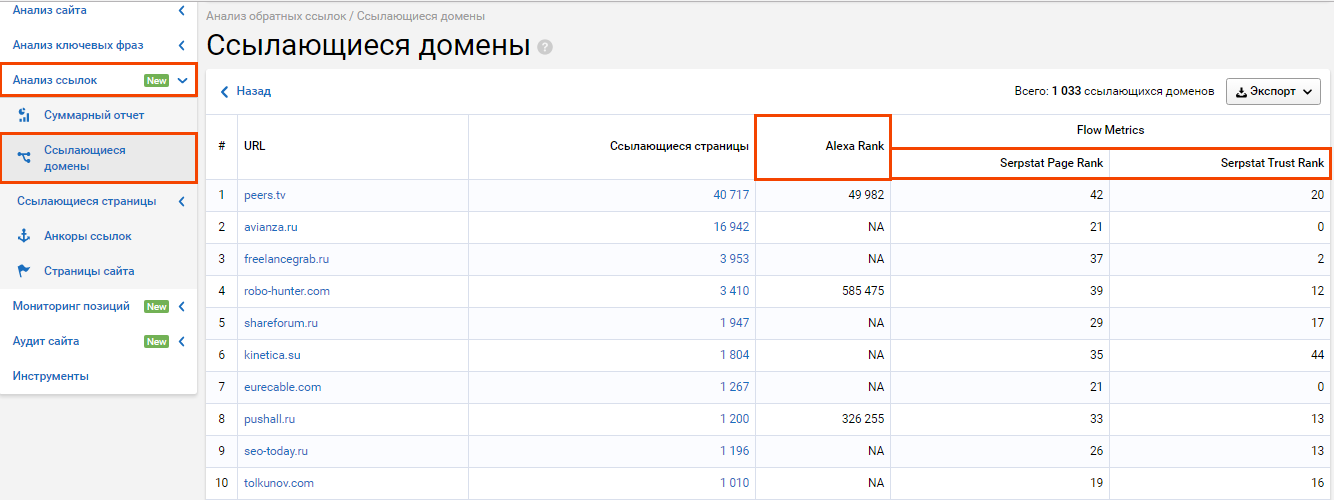Click the Trust Rank value 44
1334x500 pixels.
coord(1317,355)
